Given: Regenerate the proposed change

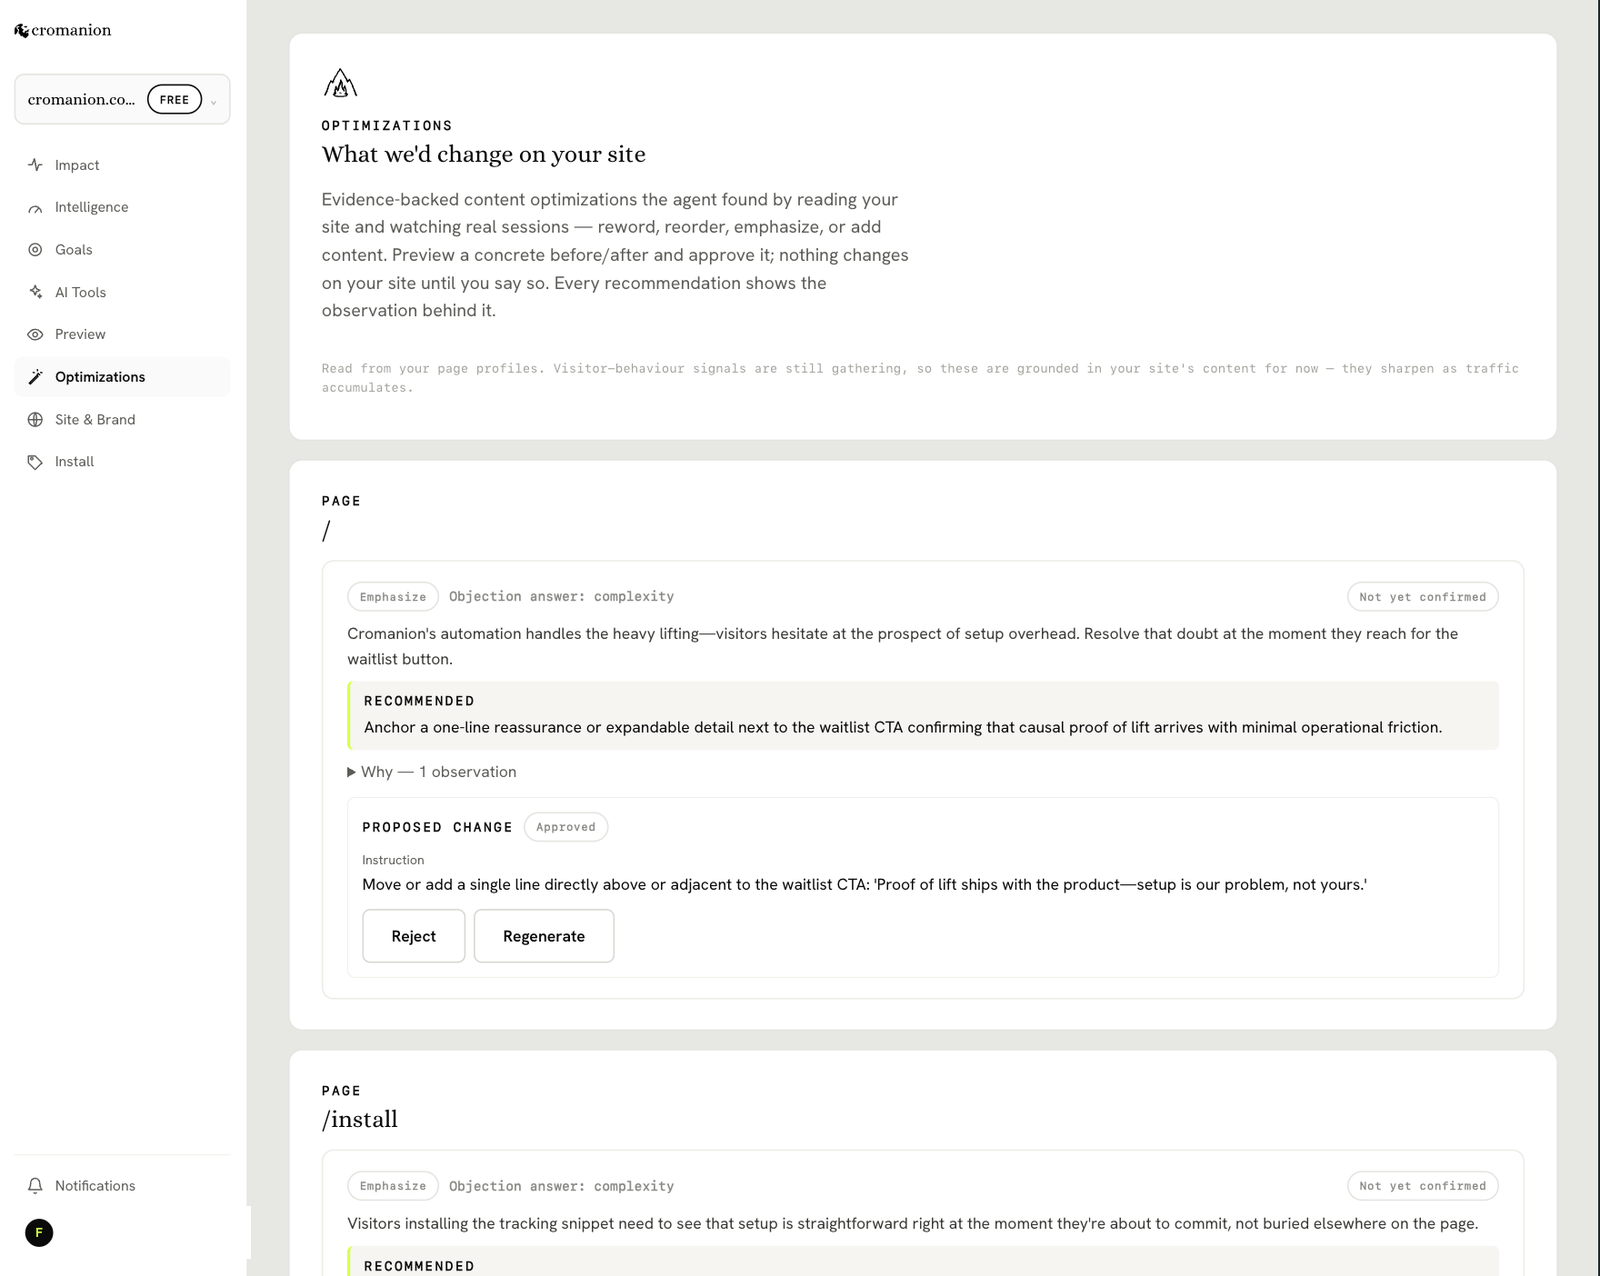Looking at the screenshot, I should (544, 936).
